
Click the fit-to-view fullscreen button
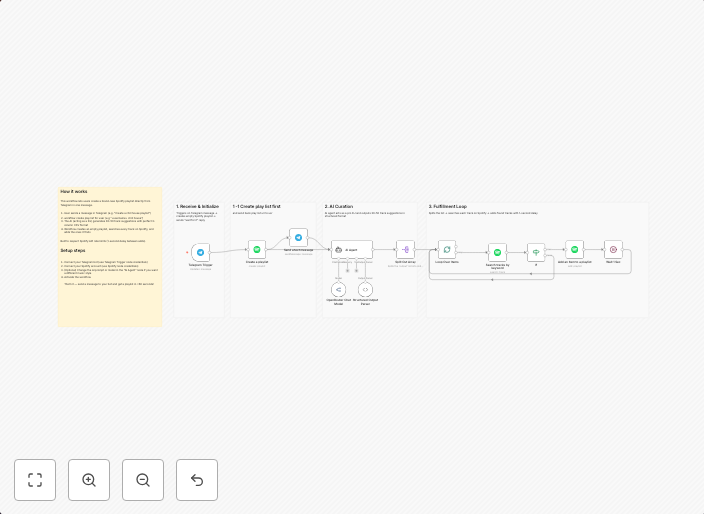click(35, 480)
